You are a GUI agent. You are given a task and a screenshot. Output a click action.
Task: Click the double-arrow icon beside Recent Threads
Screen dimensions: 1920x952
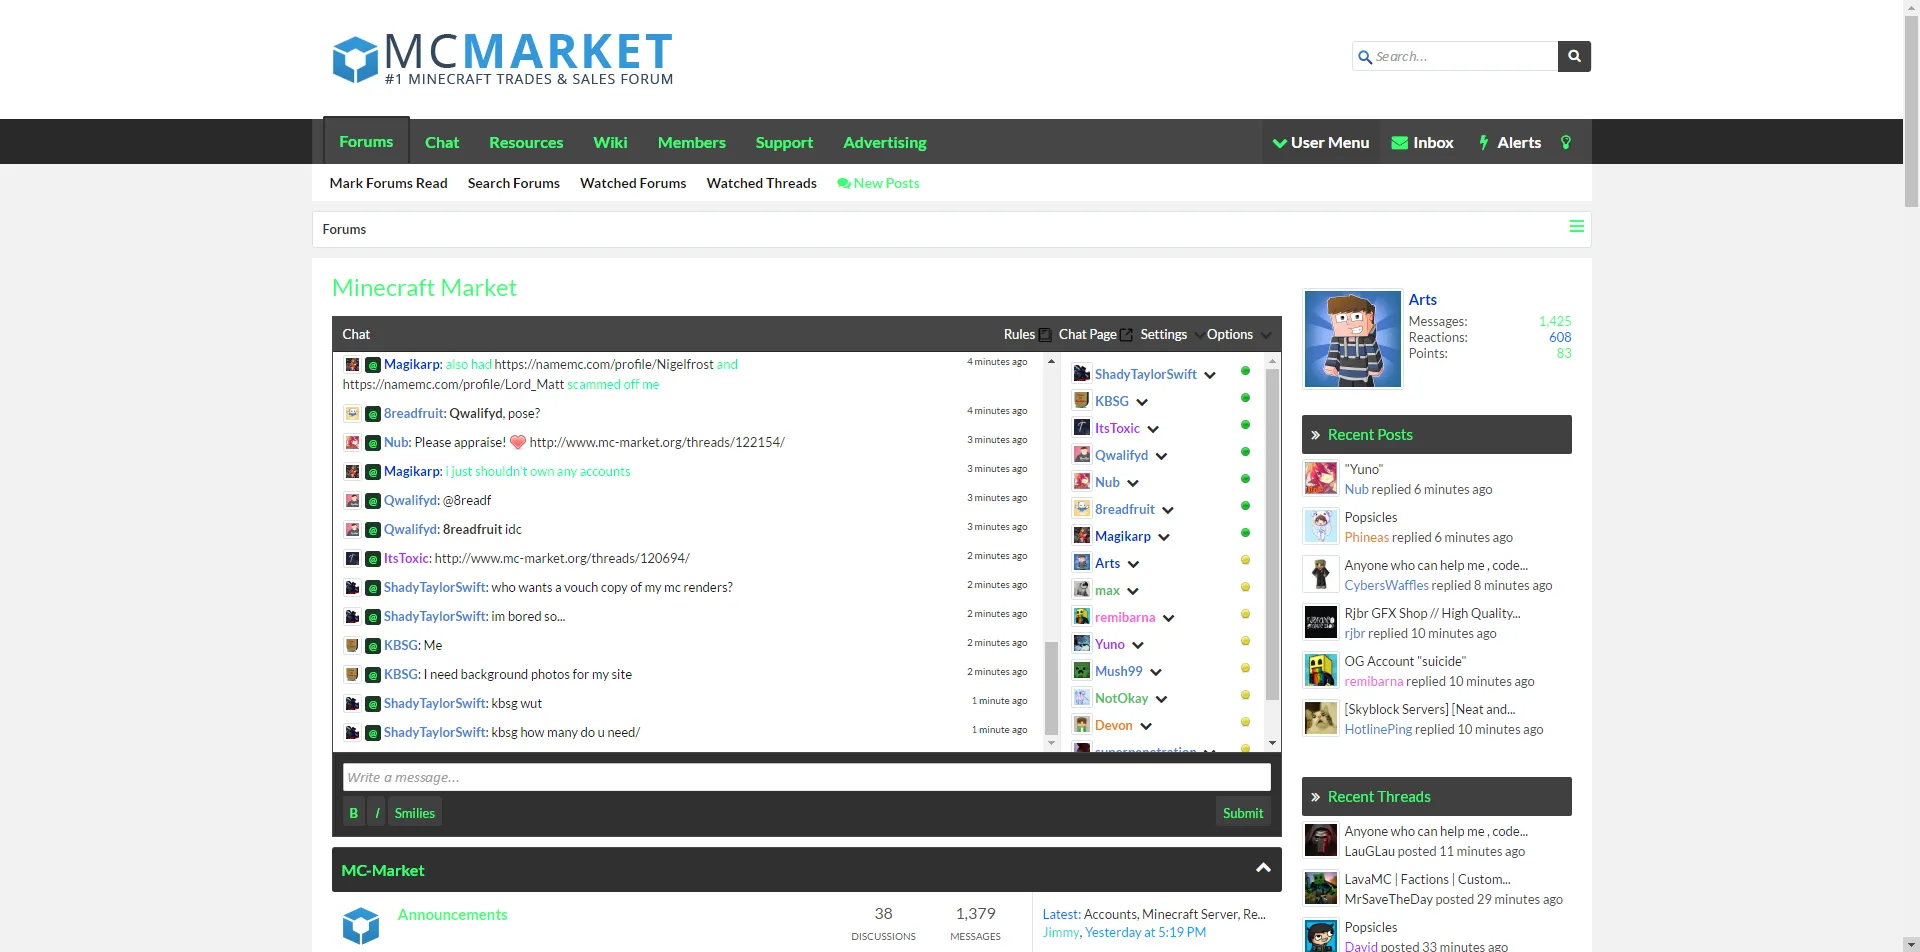coord(1316,797)
